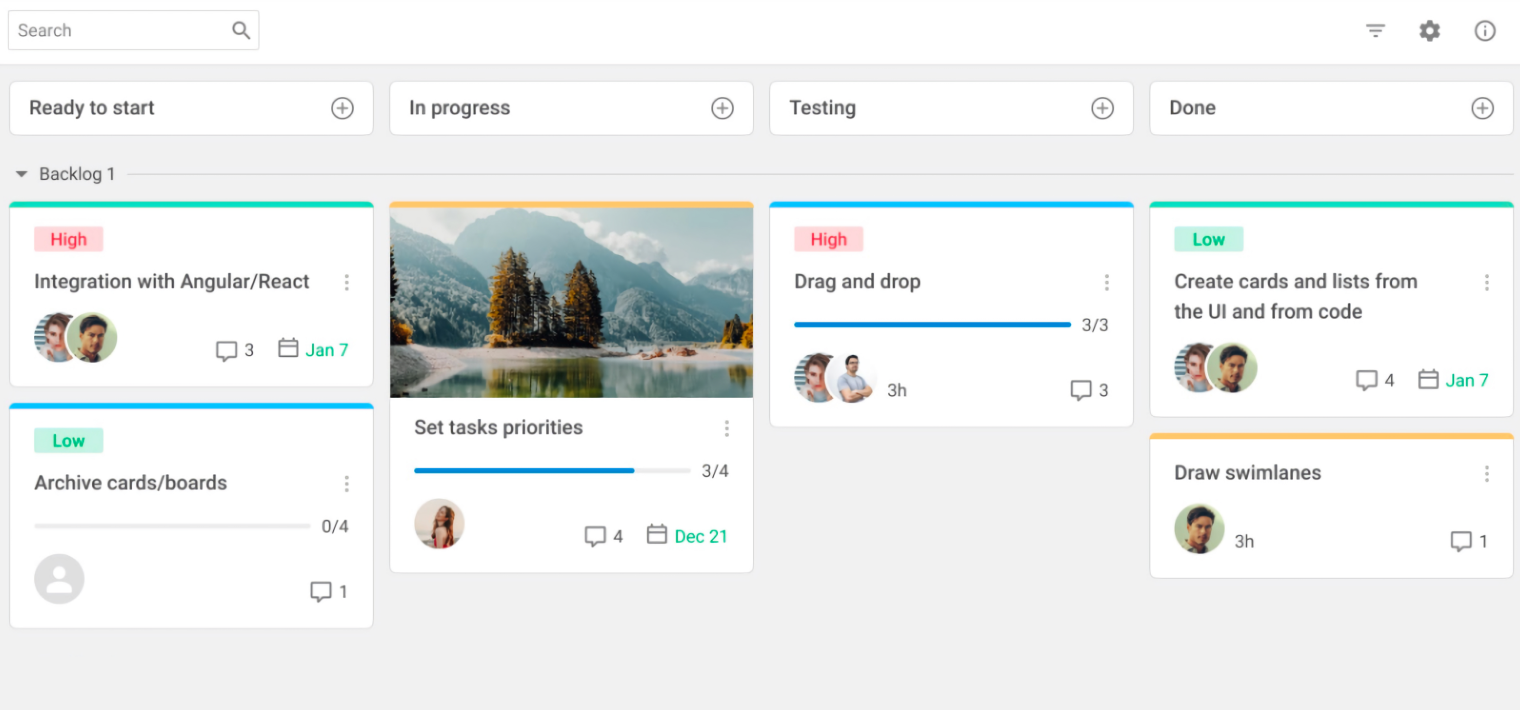Click the Testing column header
This screenshot has height=710, width=1520.
click(823, 108)
